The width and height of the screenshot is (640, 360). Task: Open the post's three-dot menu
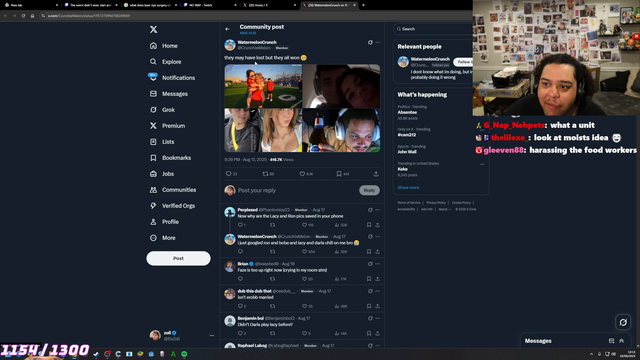378,42
